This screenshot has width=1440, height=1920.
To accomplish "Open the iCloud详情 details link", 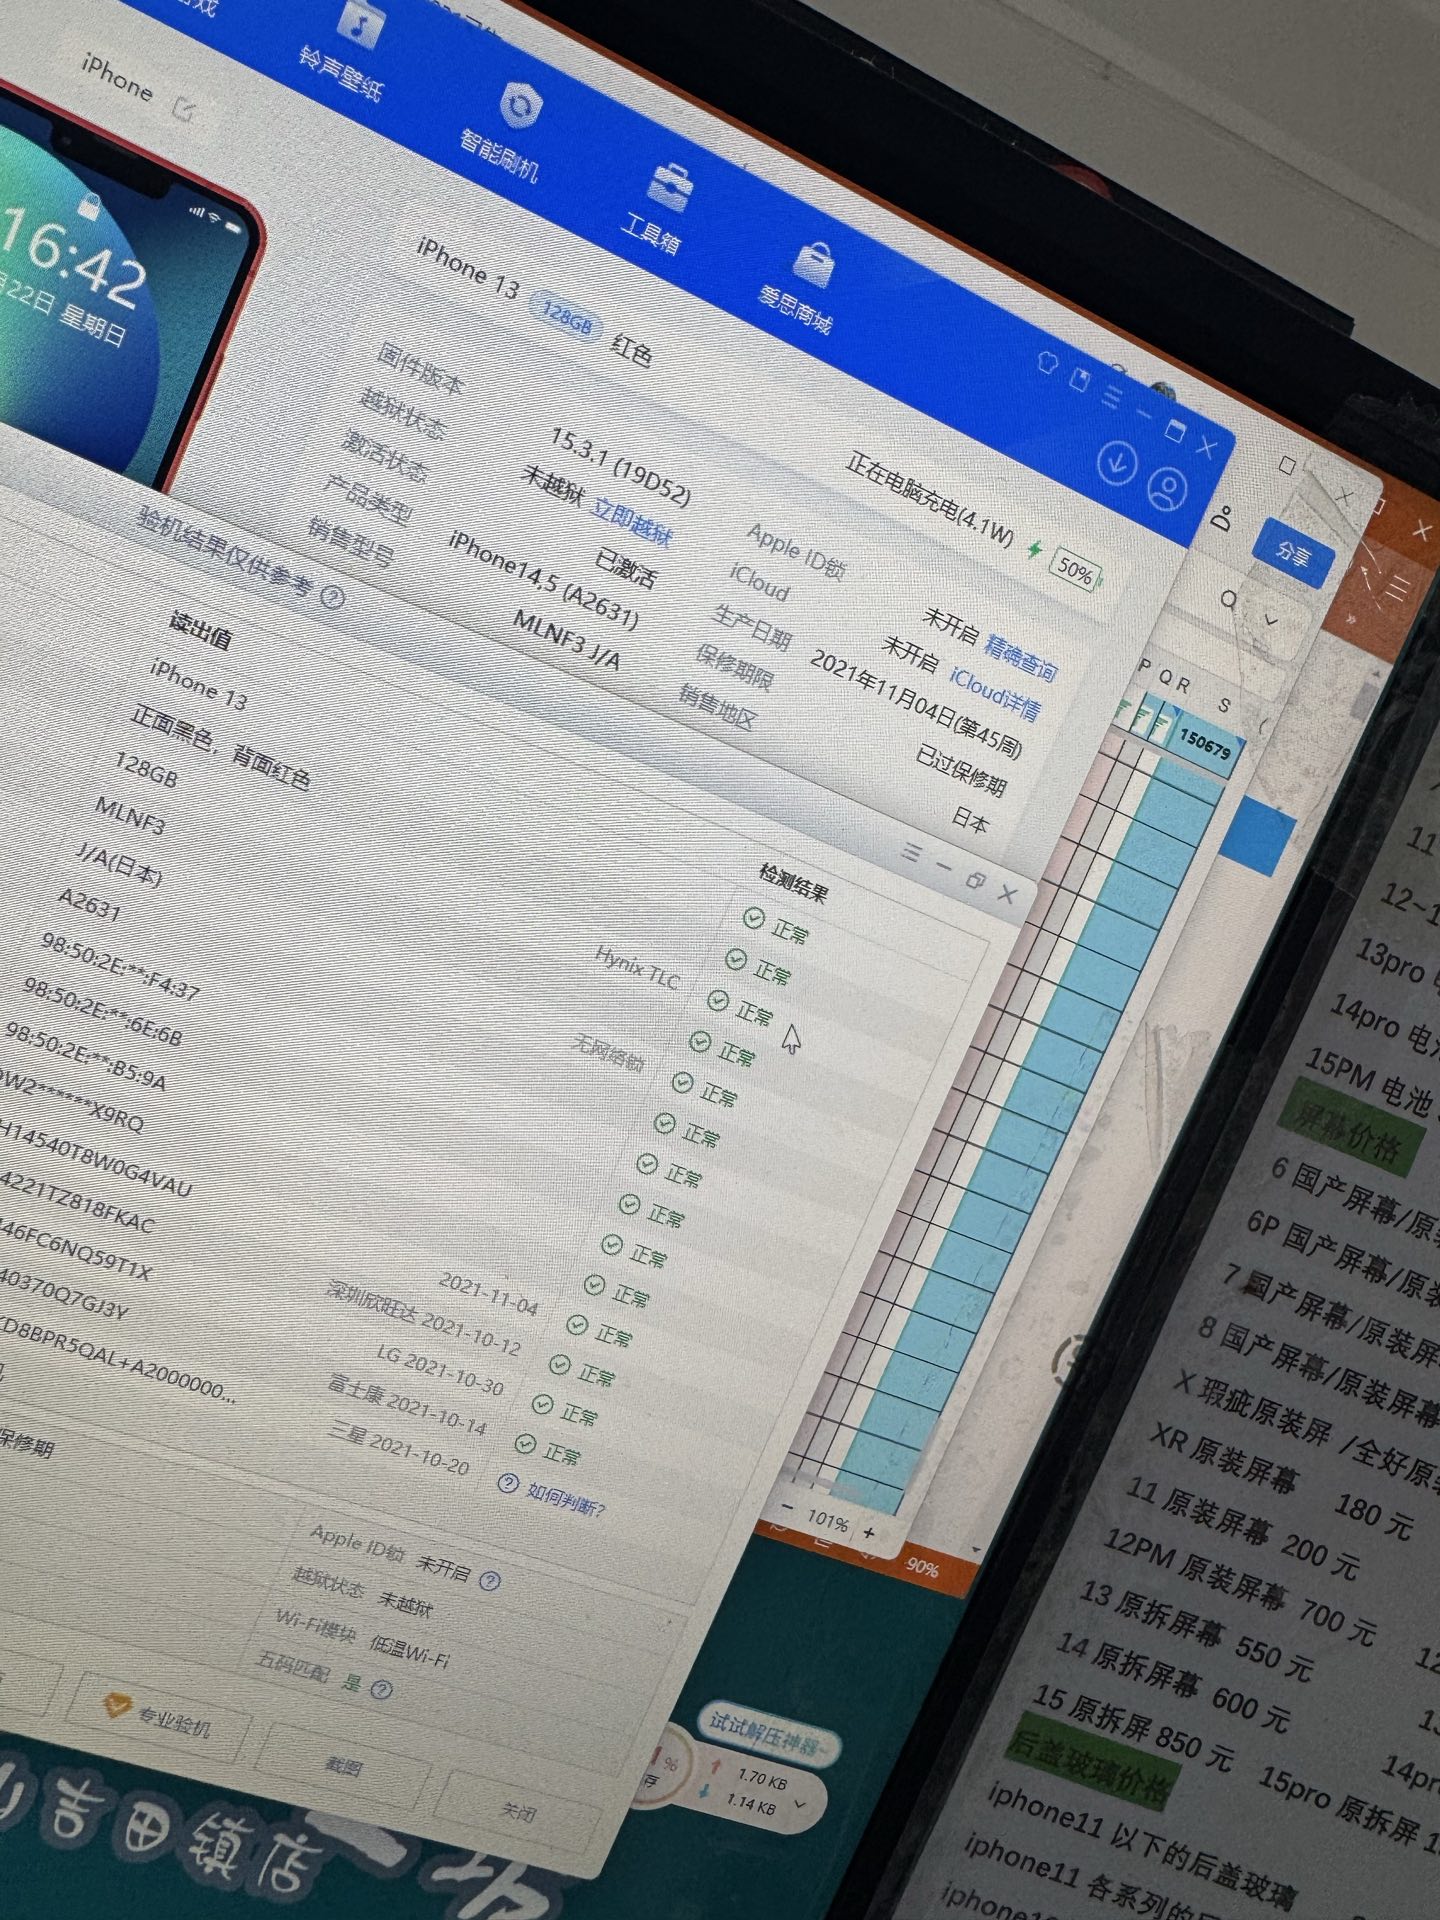I will [994, 693].
